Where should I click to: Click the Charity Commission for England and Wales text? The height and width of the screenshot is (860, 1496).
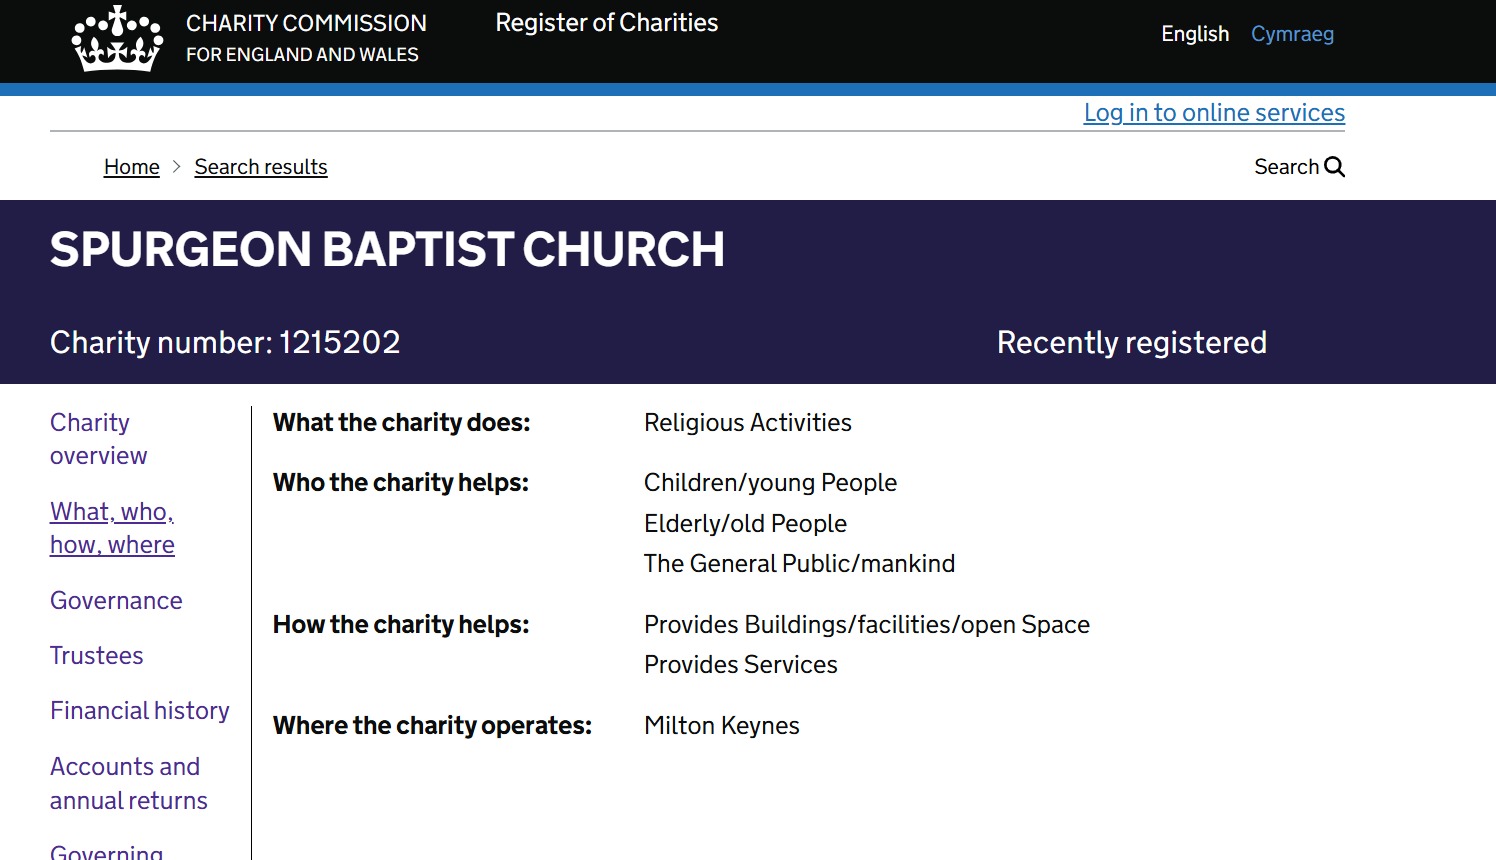pos(306,38)
